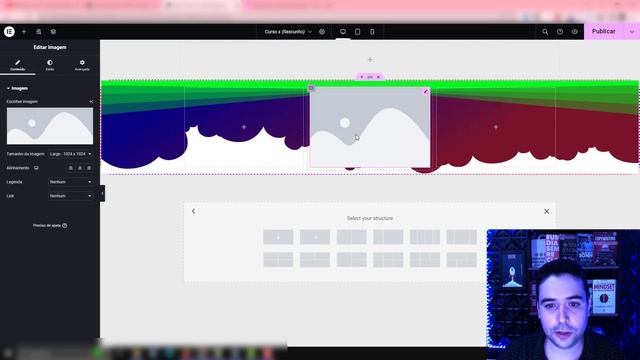The image size is (640, 360).
Task: Align image center
Action: [80, 168]
